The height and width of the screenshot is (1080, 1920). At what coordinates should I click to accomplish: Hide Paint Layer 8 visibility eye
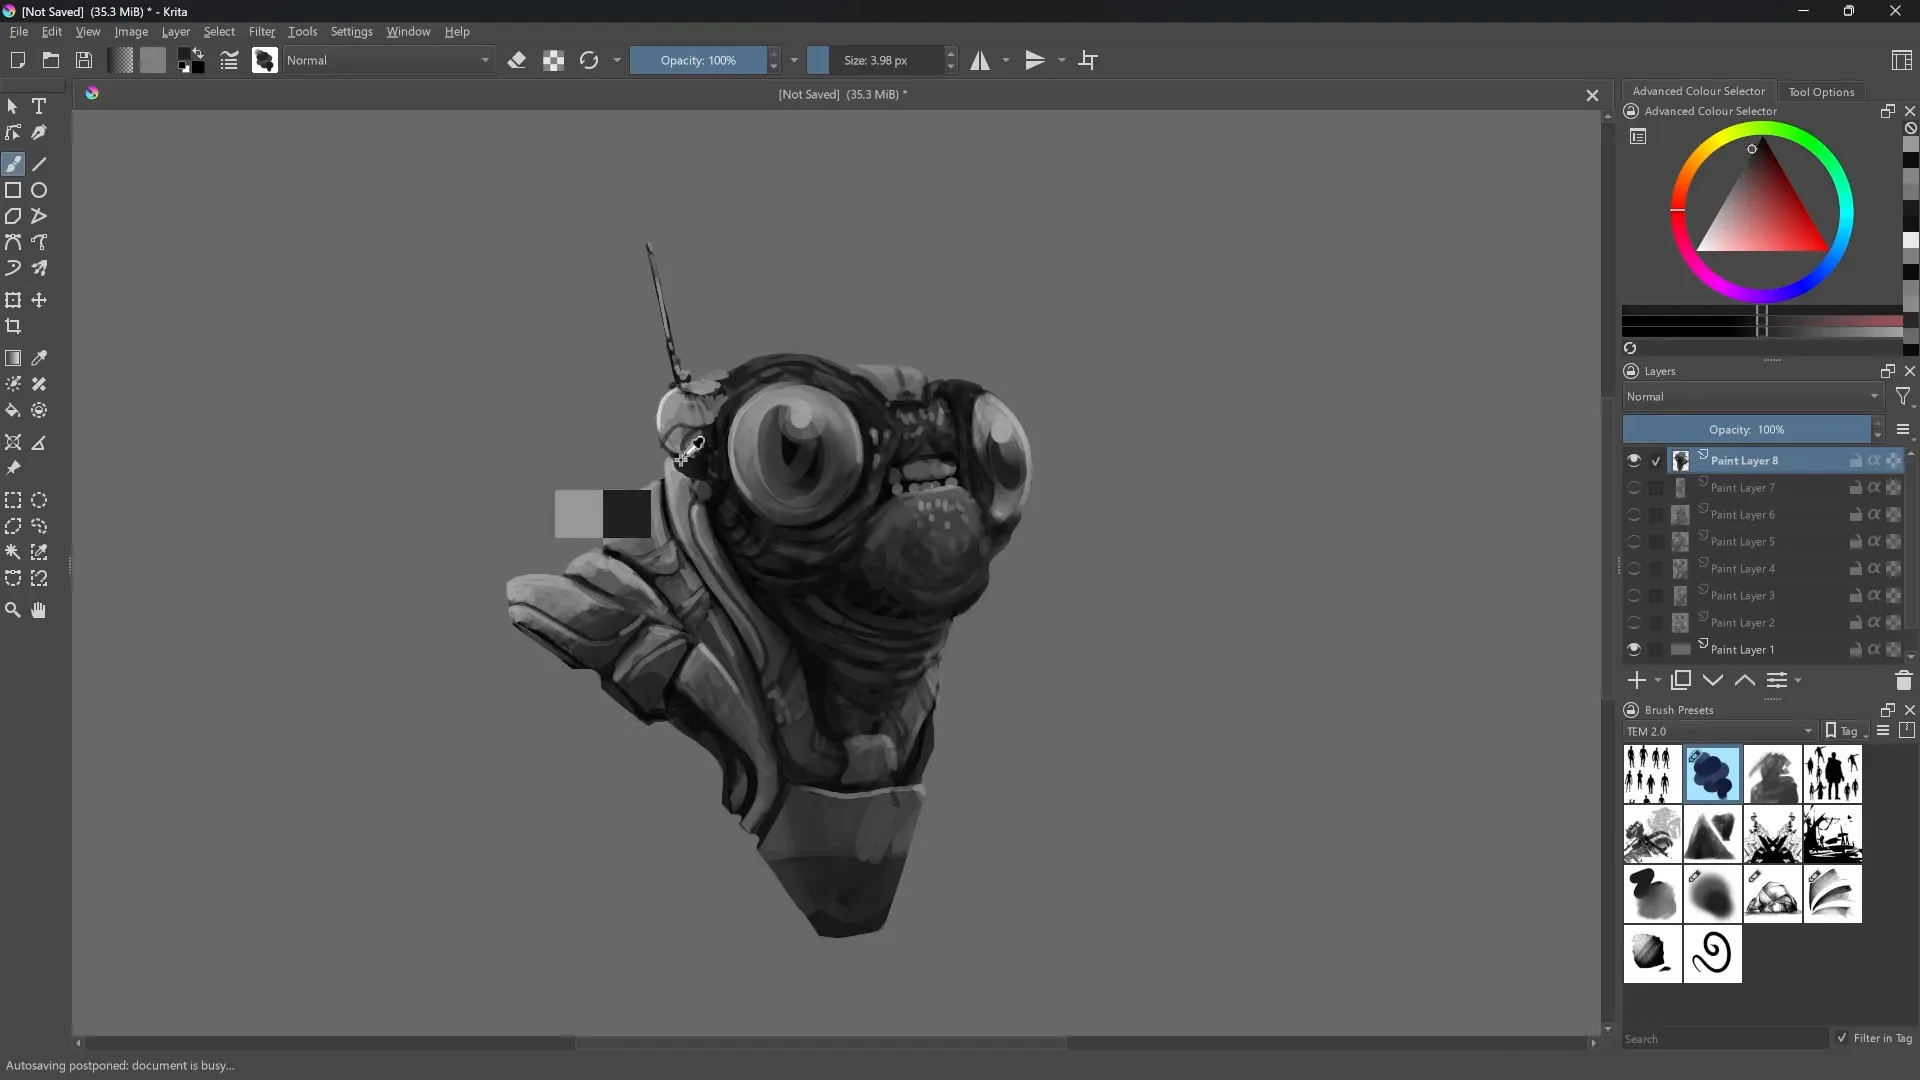coord(1634,461)
